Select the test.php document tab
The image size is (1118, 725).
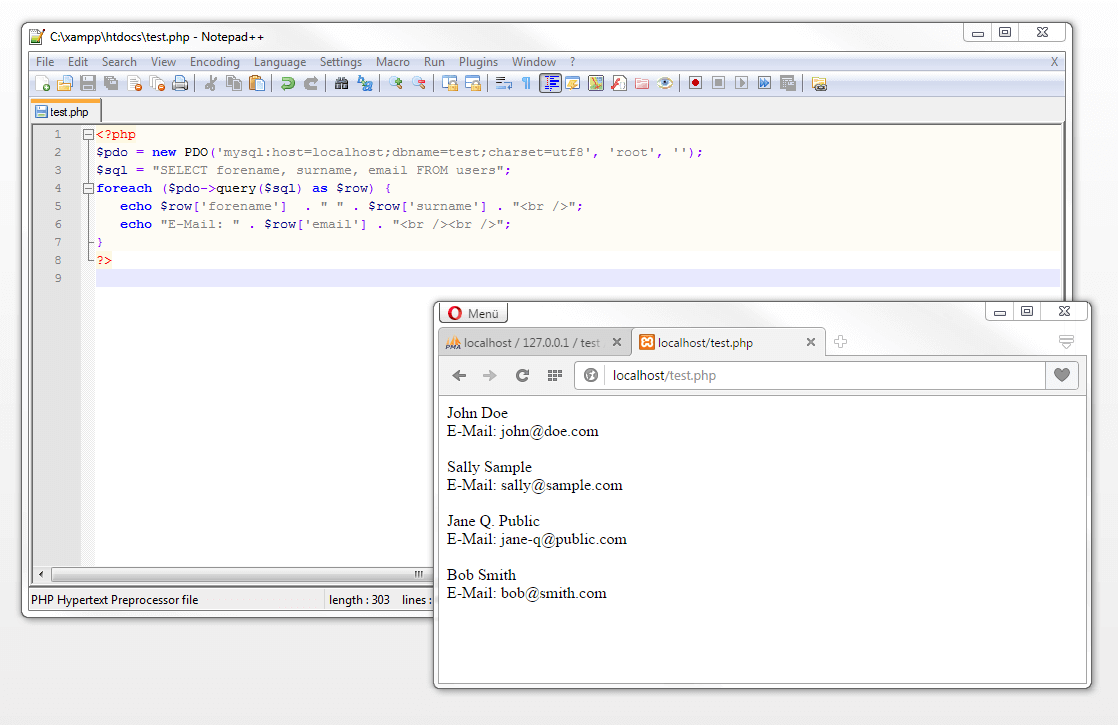66,112
